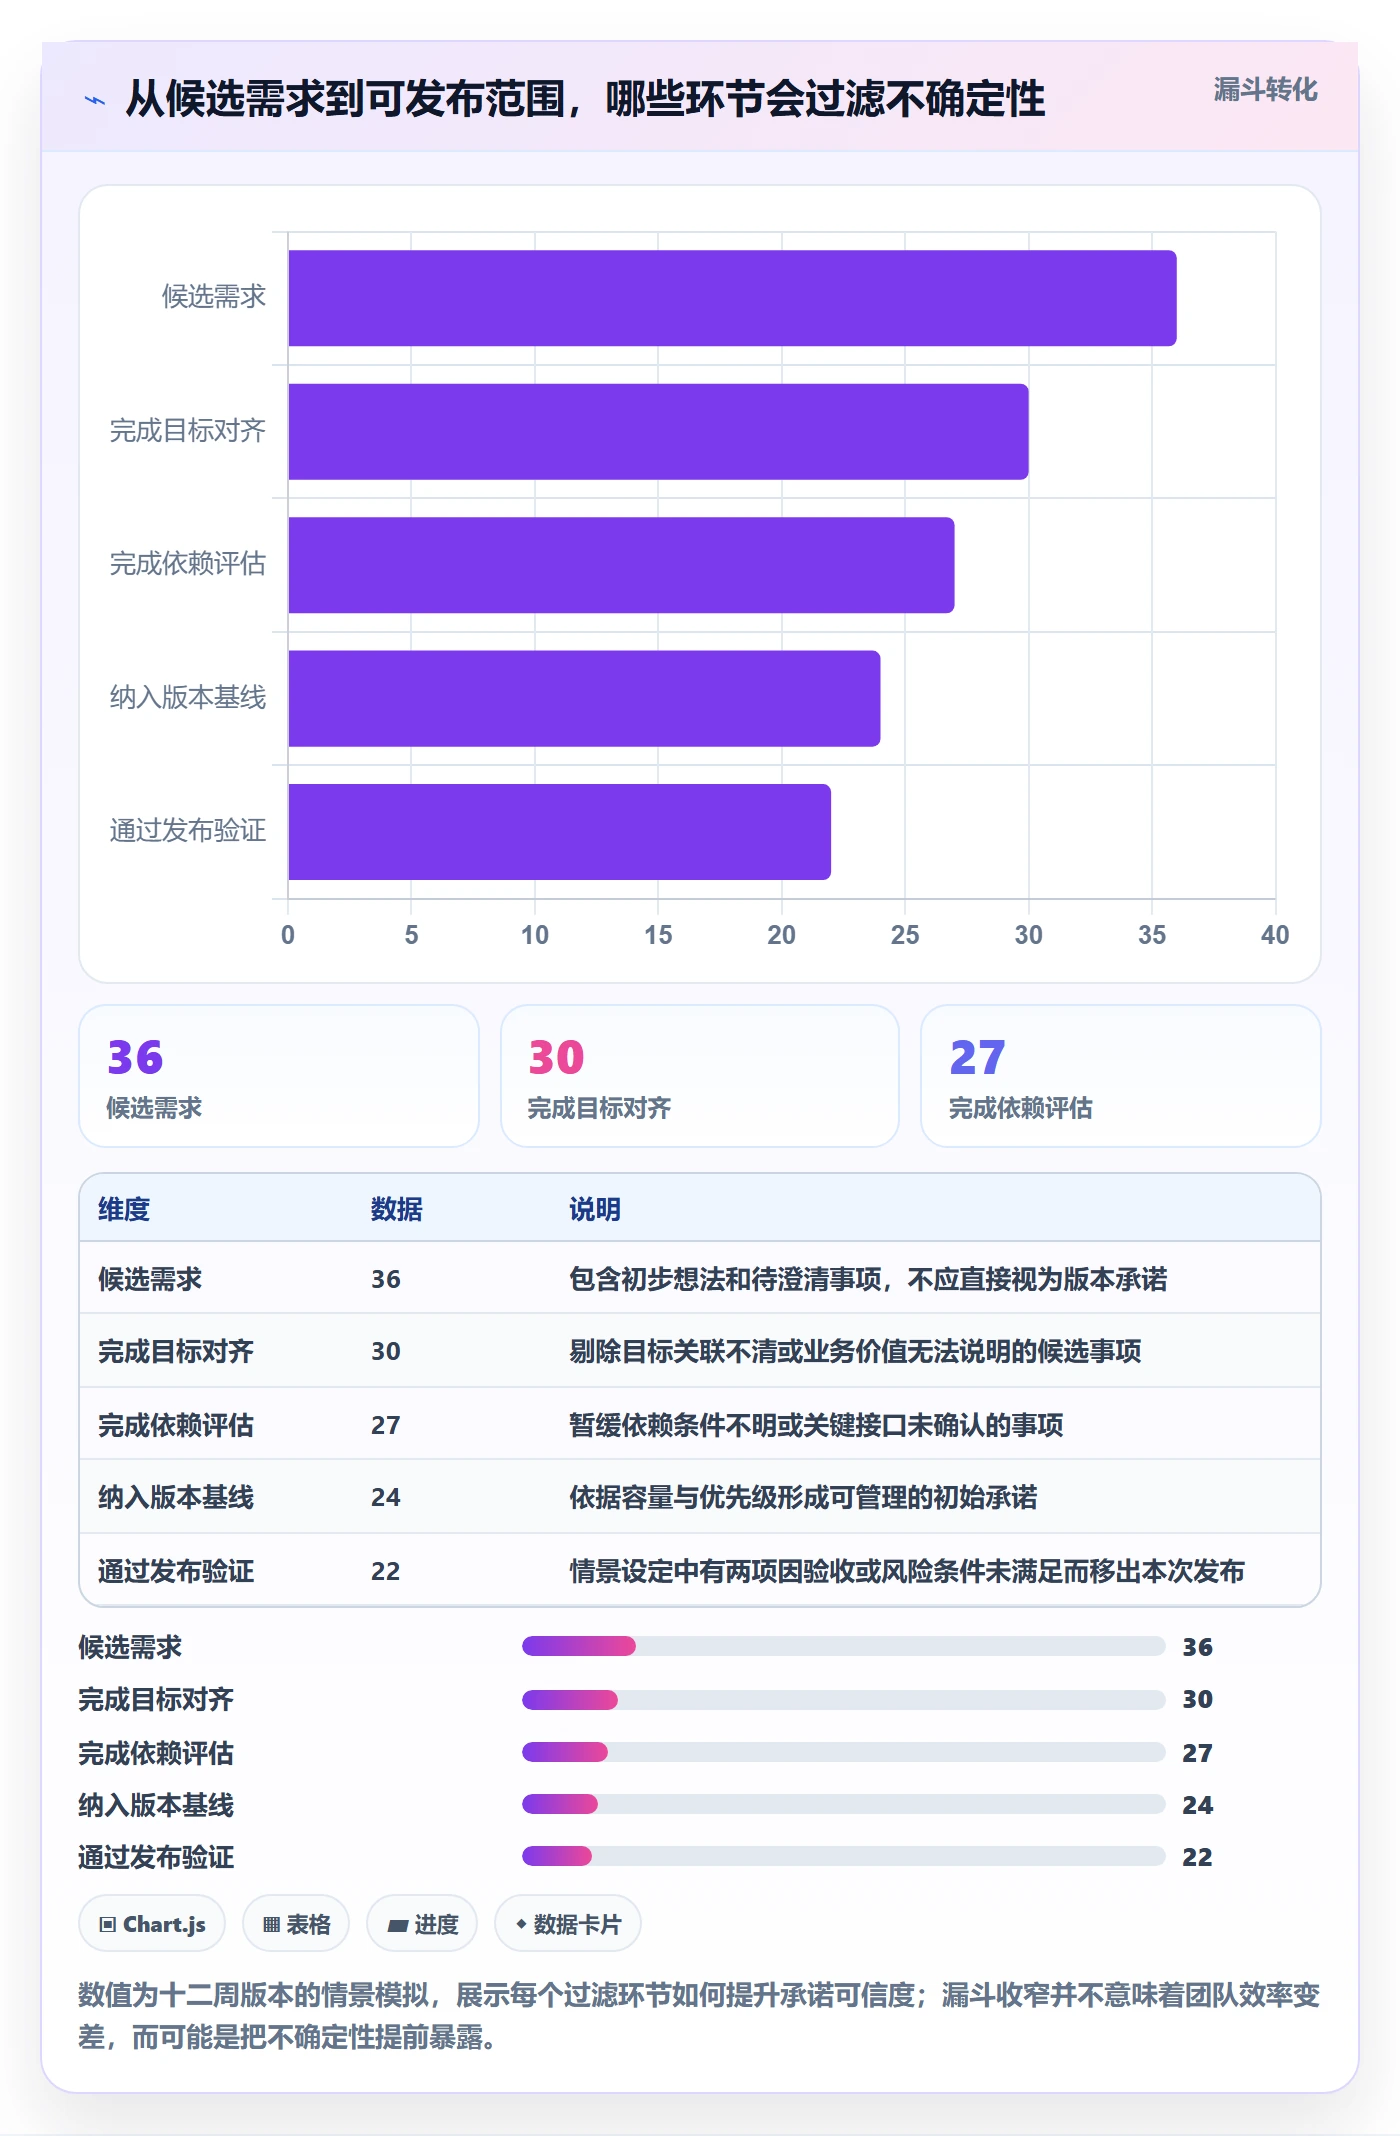The image size is (1400, 2136).
Task: Click the footer note starting 数值为十二周版本
Action: [x=699, y=2016]
